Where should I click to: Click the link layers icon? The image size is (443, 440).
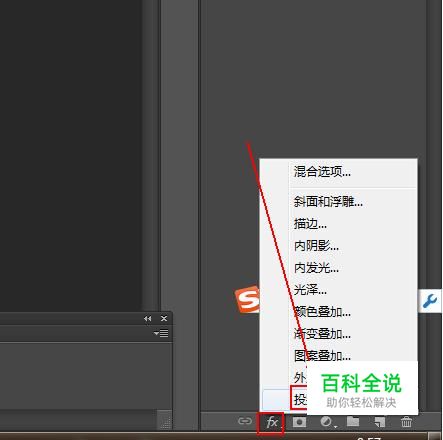coord(245,421)
